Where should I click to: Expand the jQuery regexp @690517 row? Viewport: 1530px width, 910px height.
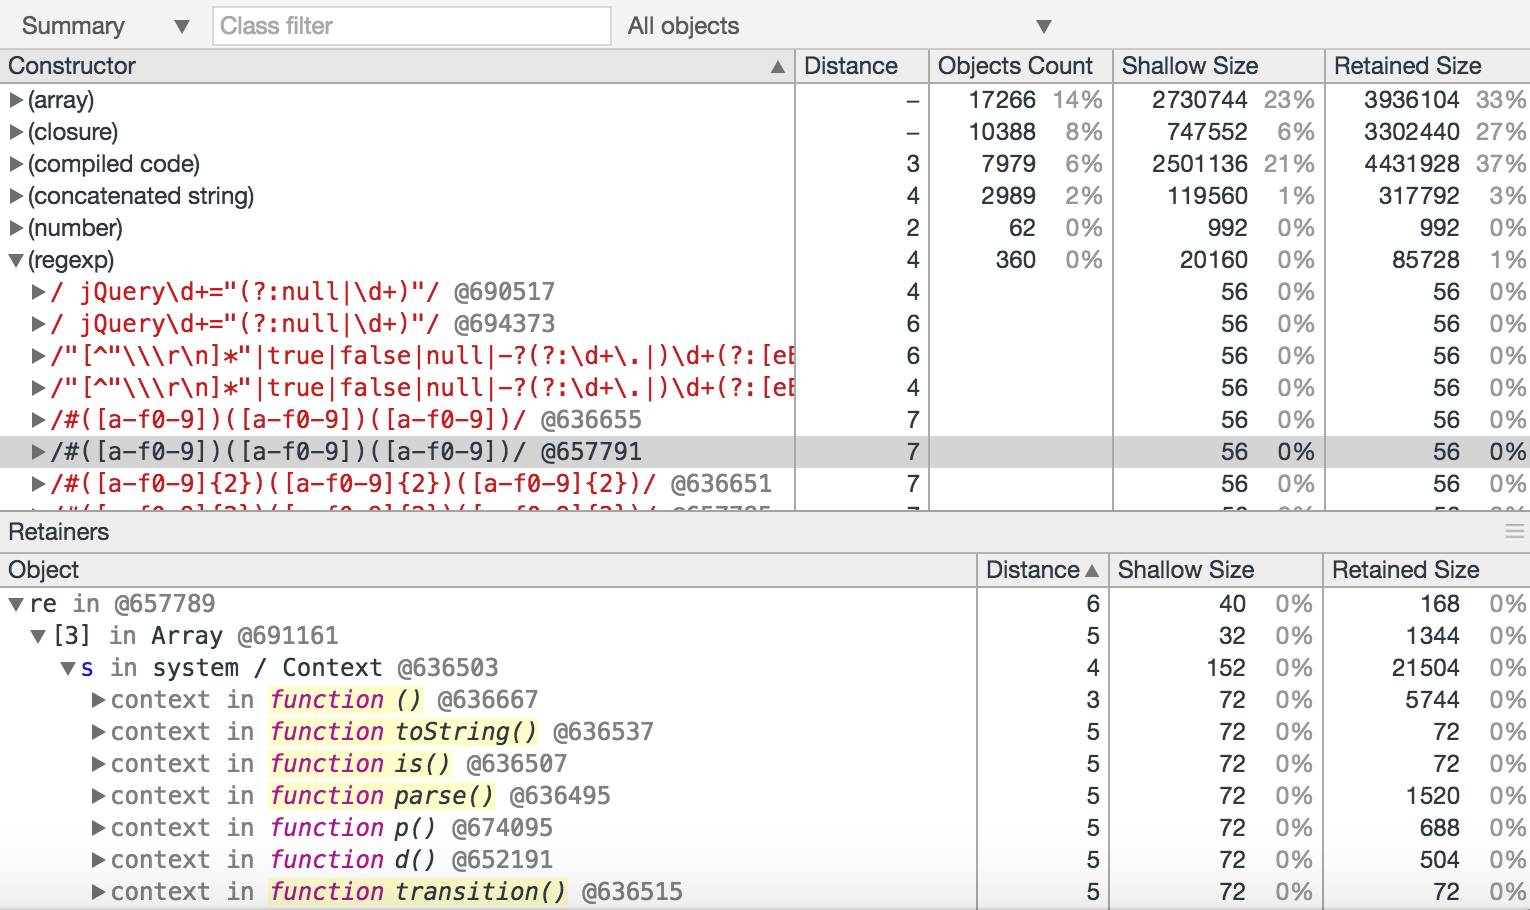click(38, 292)
